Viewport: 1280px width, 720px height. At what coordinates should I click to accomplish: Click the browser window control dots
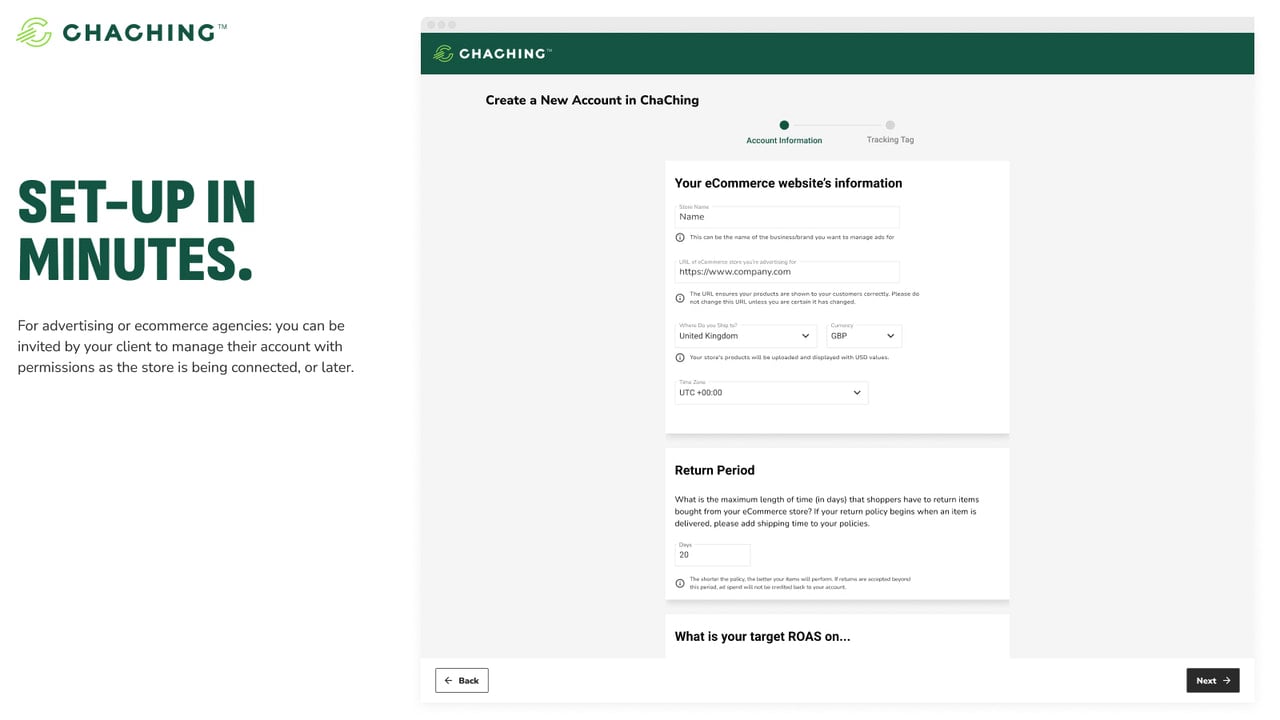[441, 24]
